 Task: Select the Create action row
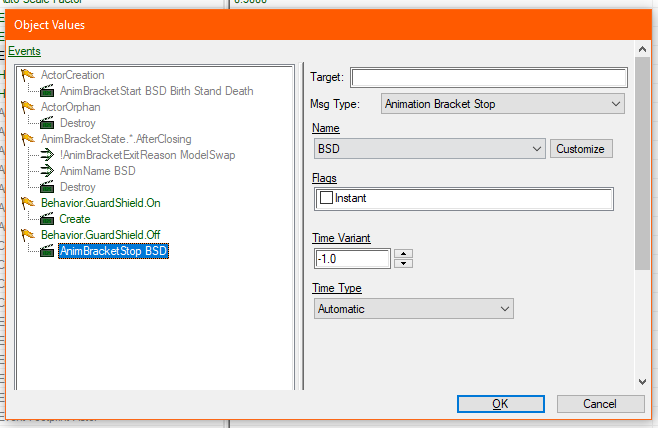75,219
